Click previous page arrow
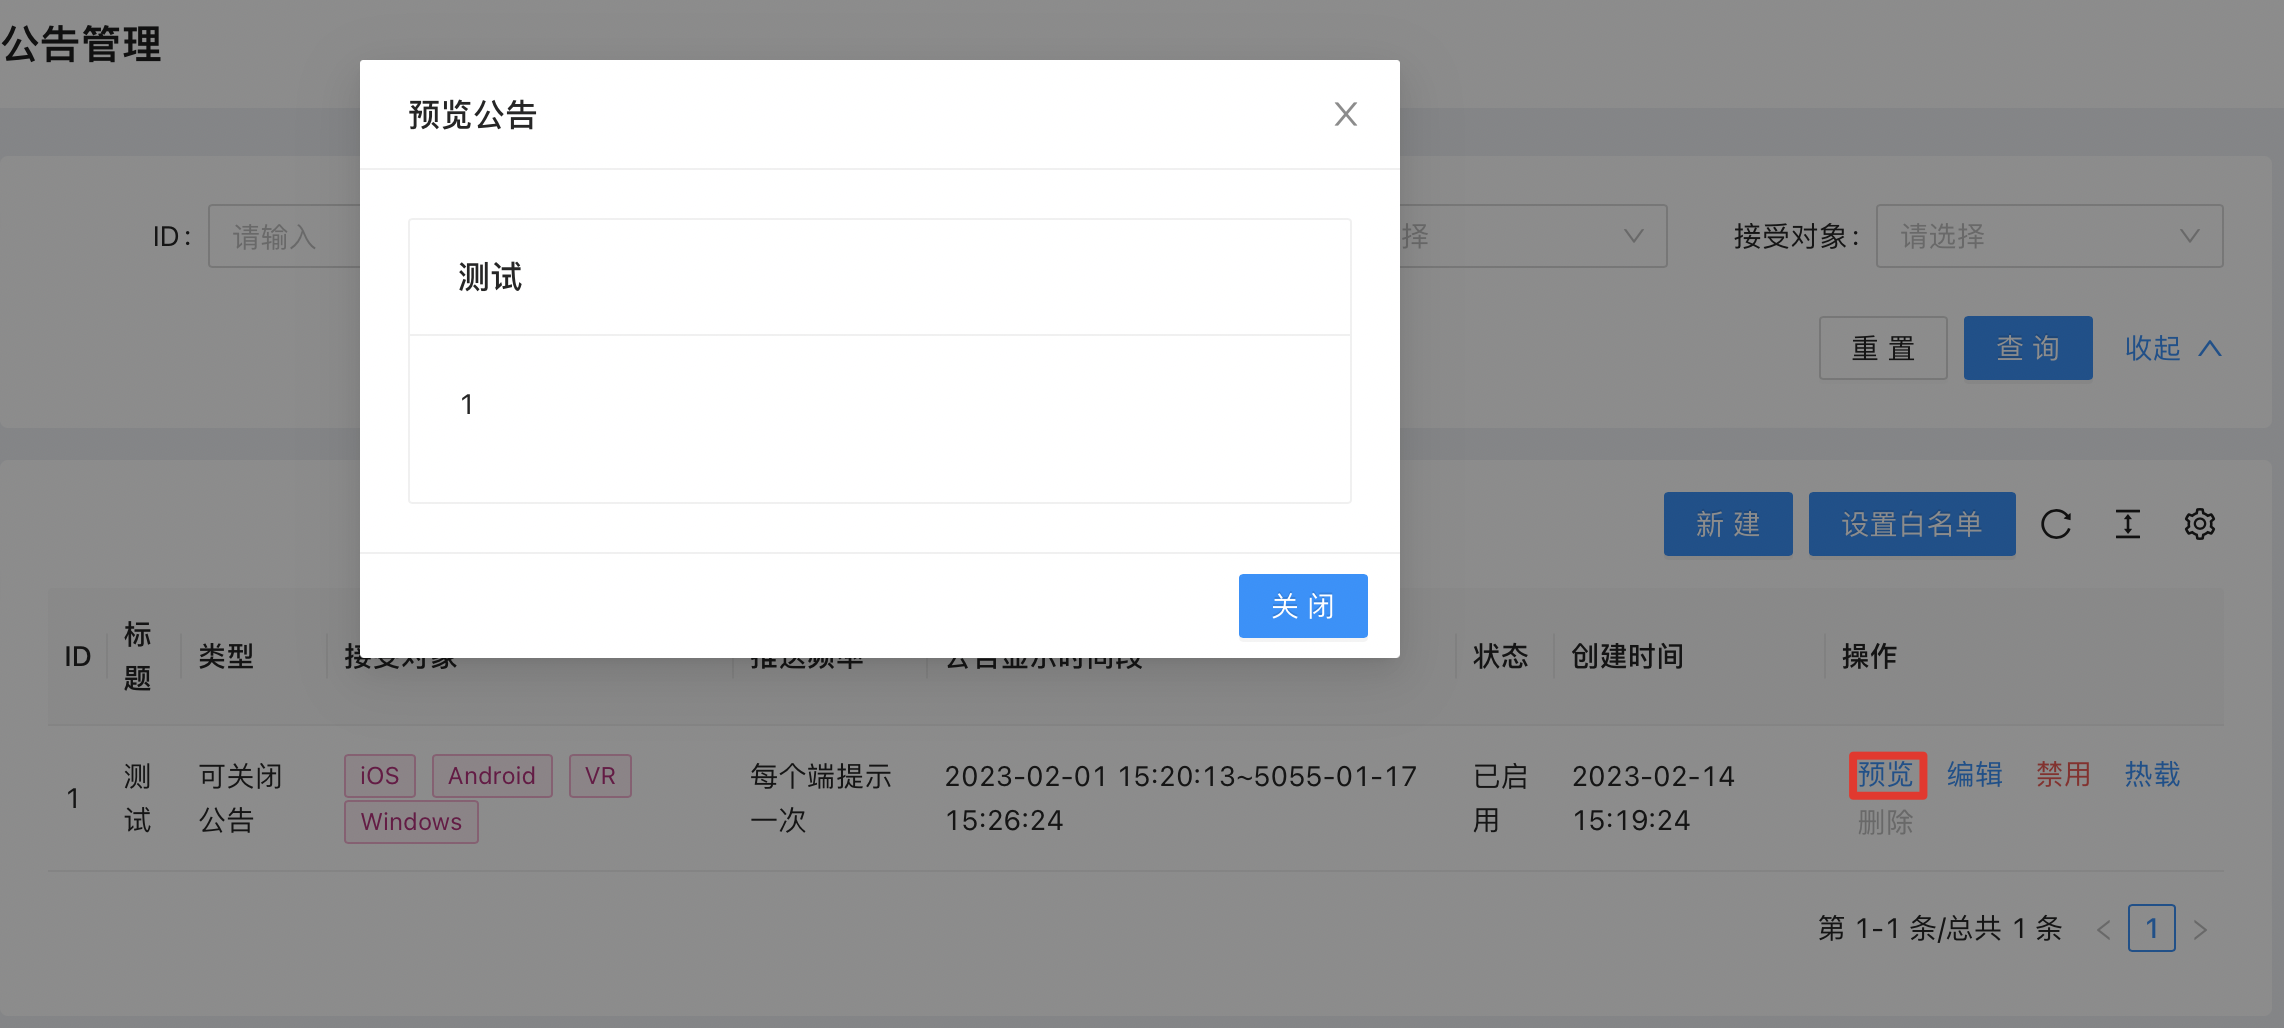 (2104, 930)
